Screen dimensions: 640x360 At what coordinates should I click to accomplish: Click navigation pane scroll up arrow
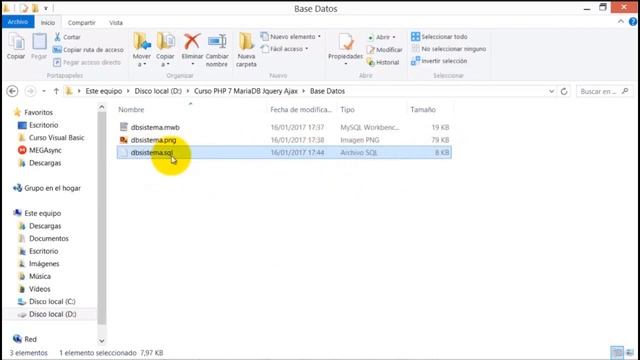[x=102, y=107]
